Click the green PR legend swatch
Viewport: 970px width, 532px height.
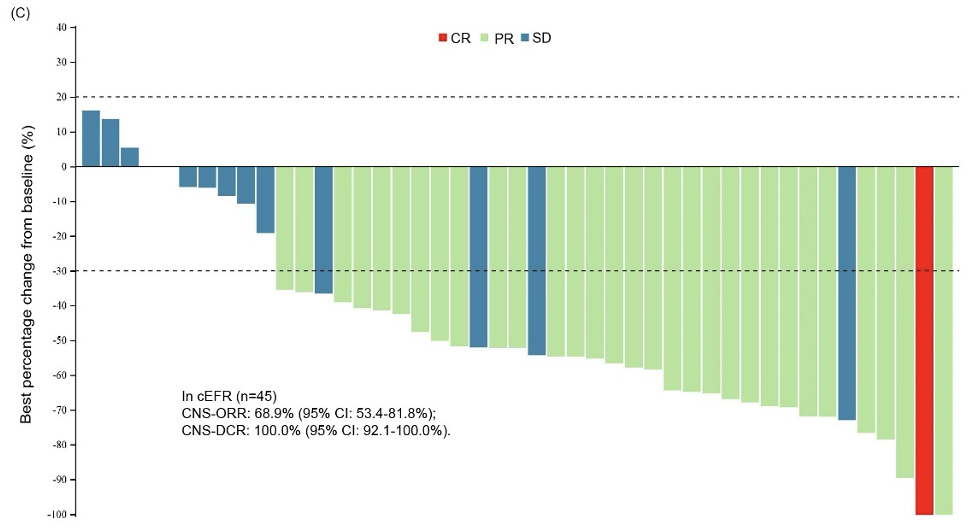pyautogui.click(x=485, y=38)
